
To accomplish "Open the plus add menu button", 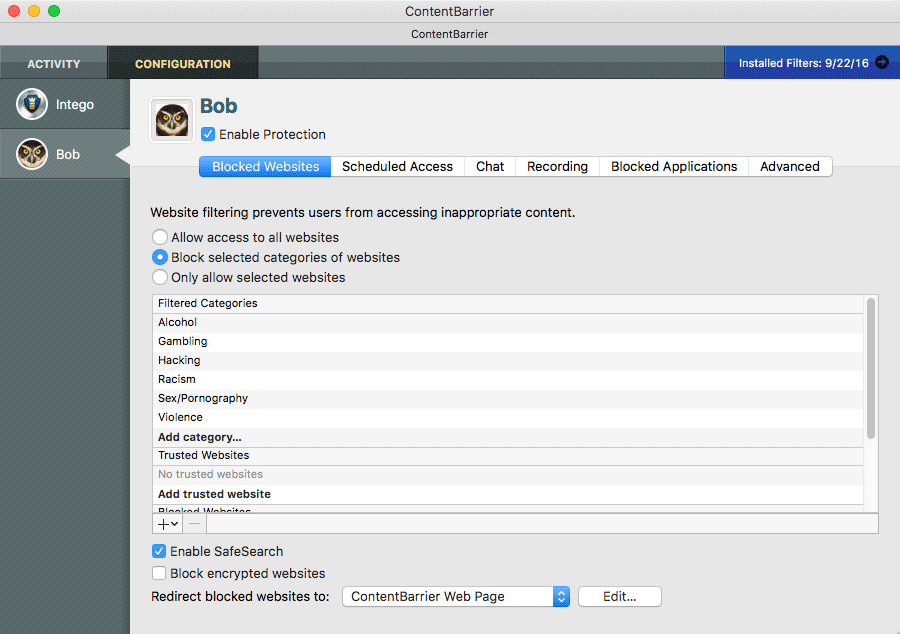I will coord(168,524).
